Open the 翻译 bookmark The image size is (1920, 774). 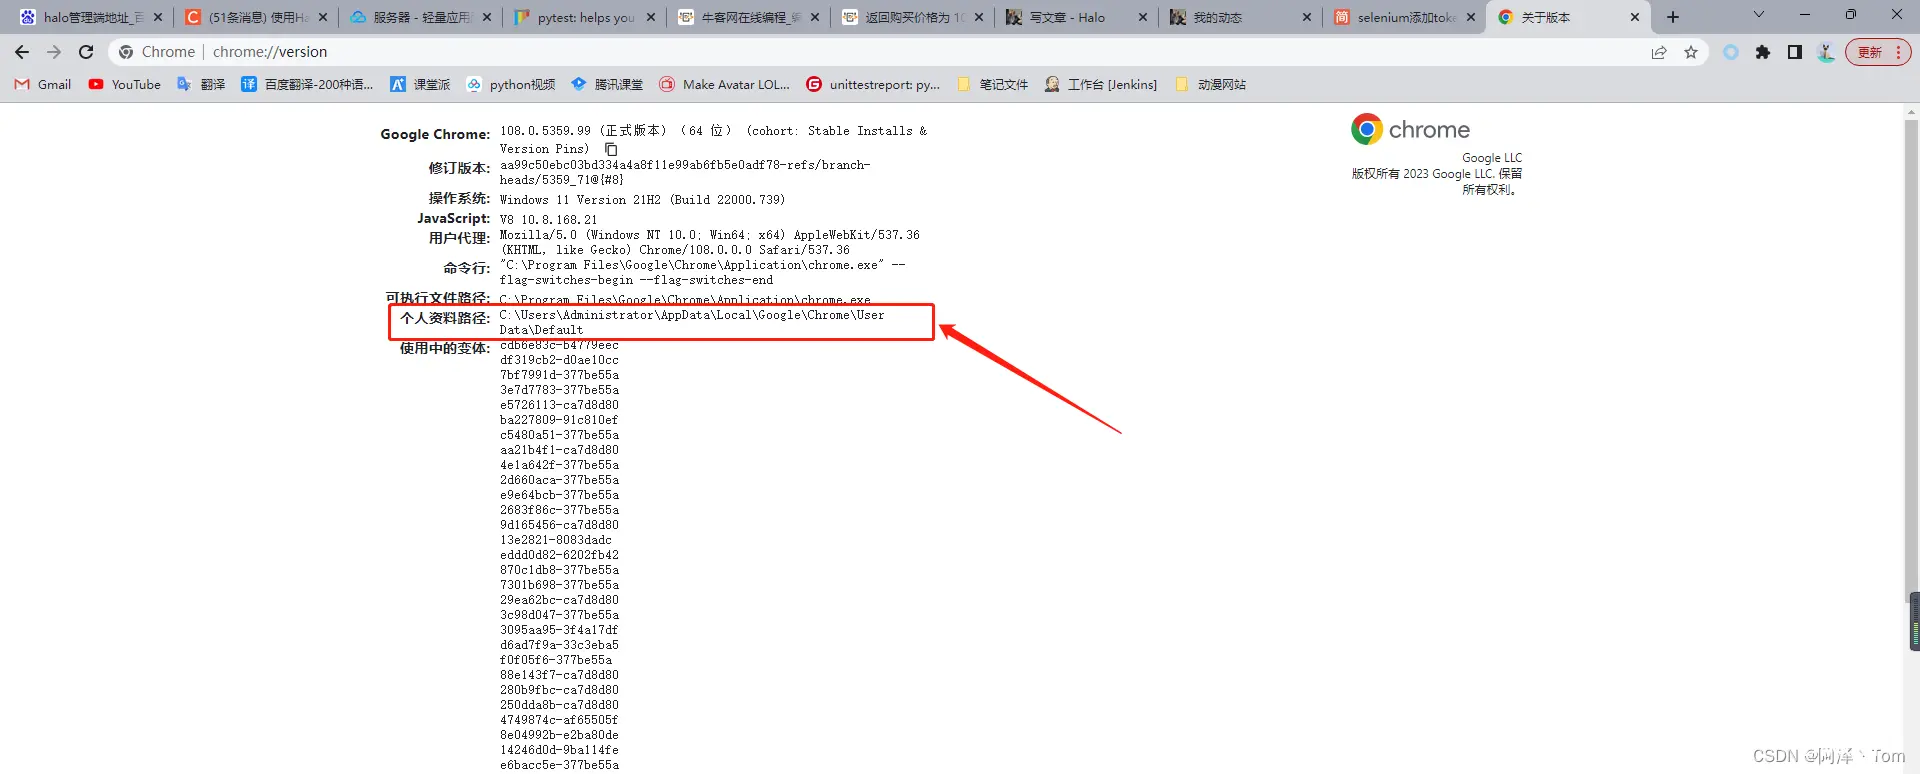201,85
